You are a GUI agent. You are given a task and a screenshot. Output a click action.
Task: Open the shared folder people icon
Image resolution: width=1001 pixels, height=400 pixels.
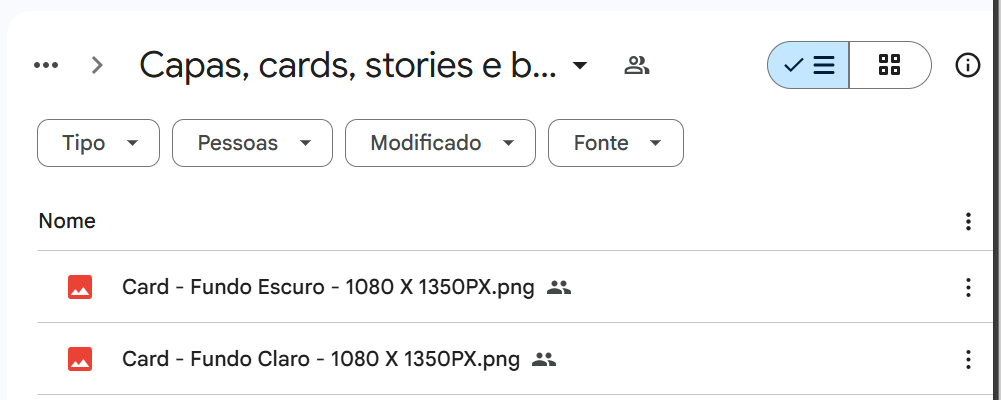tap(636, 66)
